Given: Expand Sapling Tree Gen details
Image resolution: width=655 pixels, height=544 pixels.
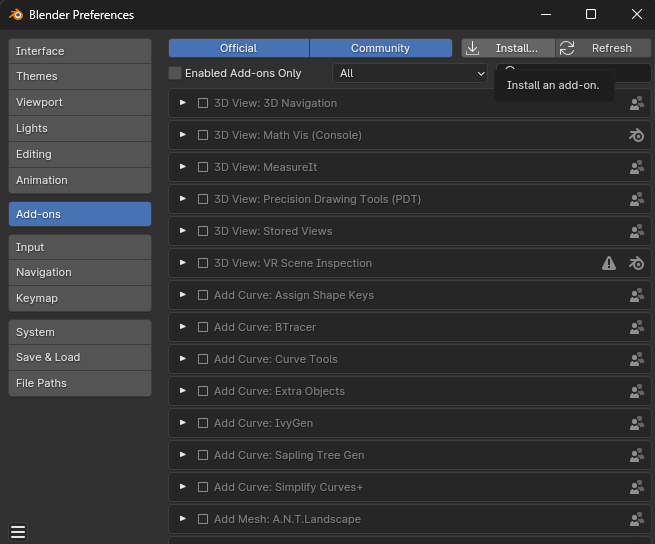Looking at the screenshot, I should click(x=183, y=455).
